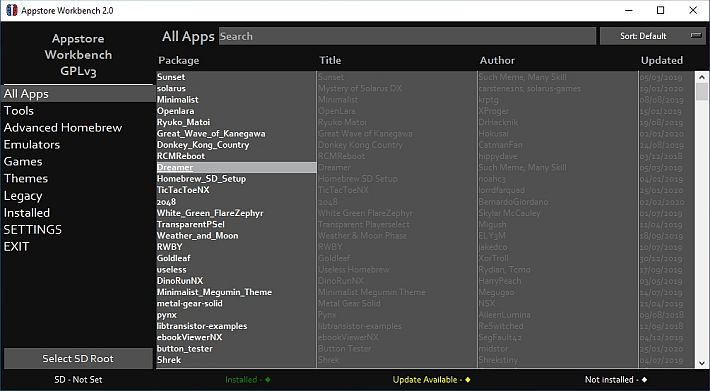Click the XorTroll author cell
This screenshot has height=391, width=710.
pos(494,258)
